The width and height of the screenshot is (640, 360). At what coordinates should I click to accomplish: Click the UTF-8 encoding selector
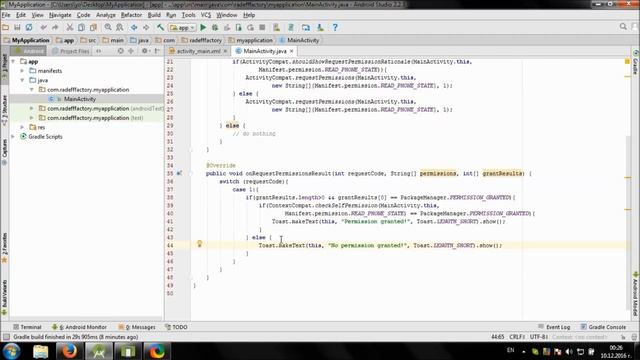click(x=539, y=337)
